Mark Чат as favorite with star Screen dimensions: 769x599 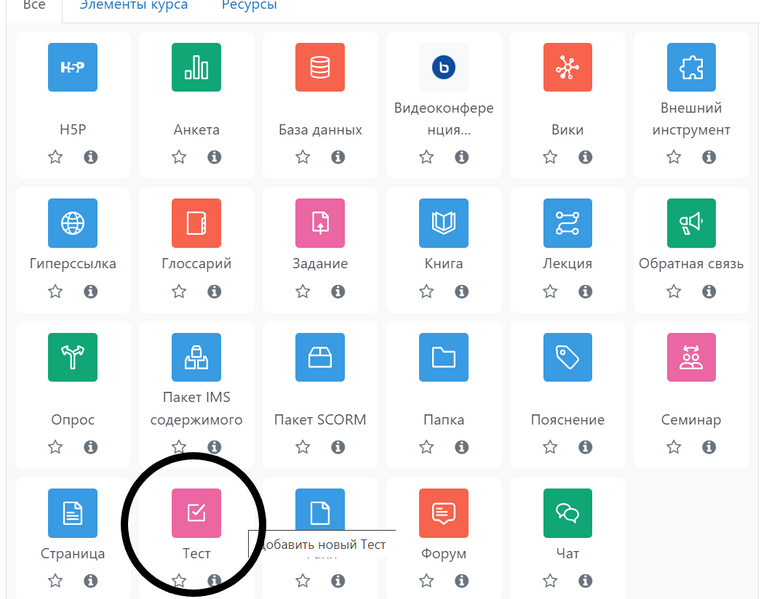coord(550,581)
